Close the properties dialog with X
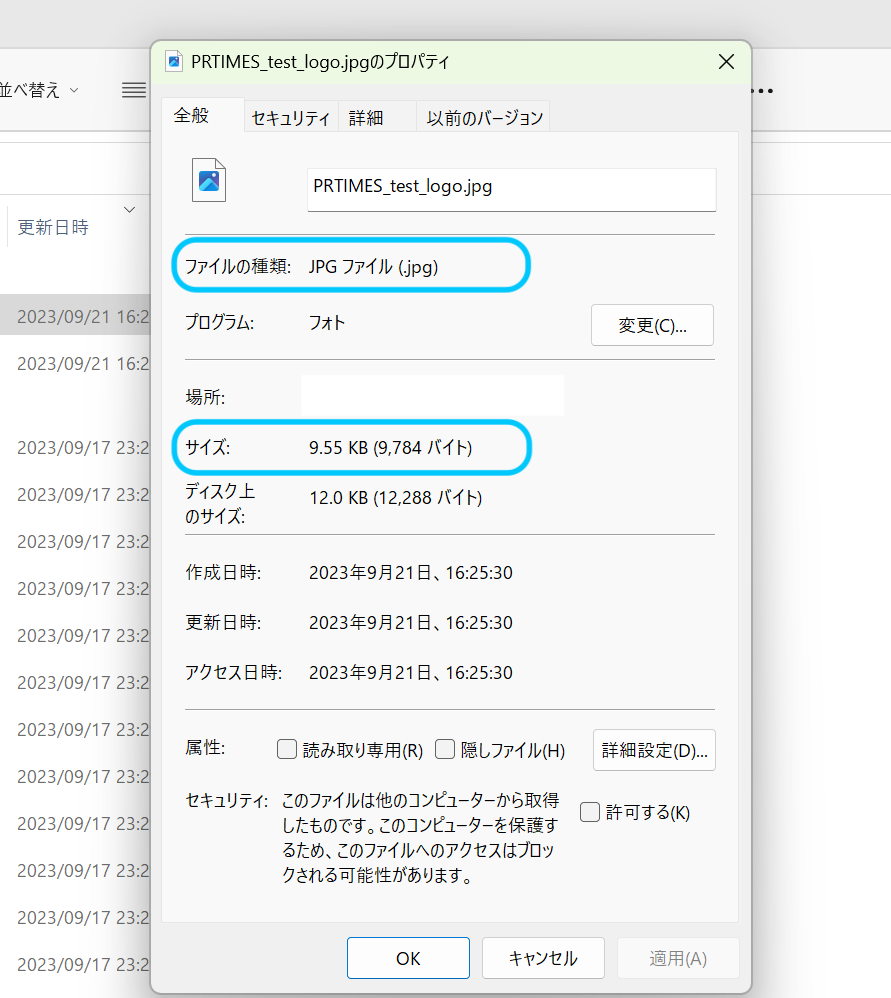Viewport: 891px width, 998px height. point(727,62)
